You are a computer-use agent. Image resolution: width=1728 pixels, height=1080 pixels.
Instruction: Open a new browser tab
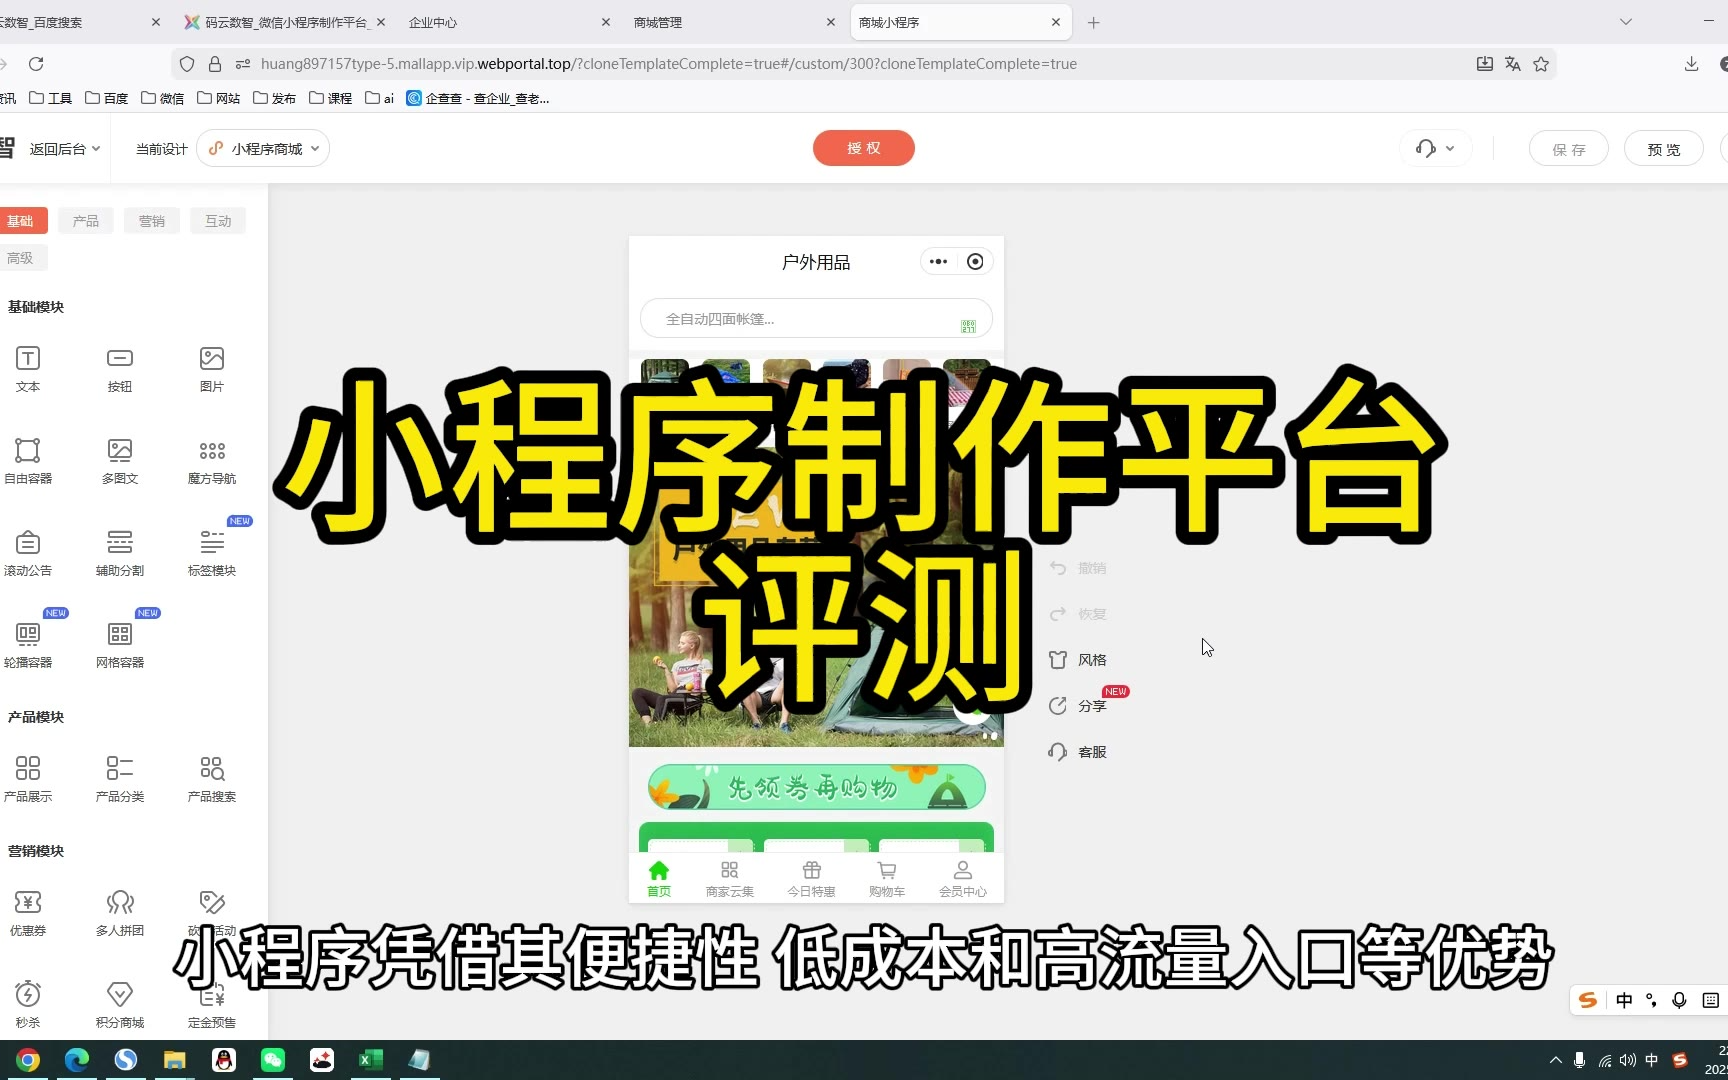coord(1094,22)
